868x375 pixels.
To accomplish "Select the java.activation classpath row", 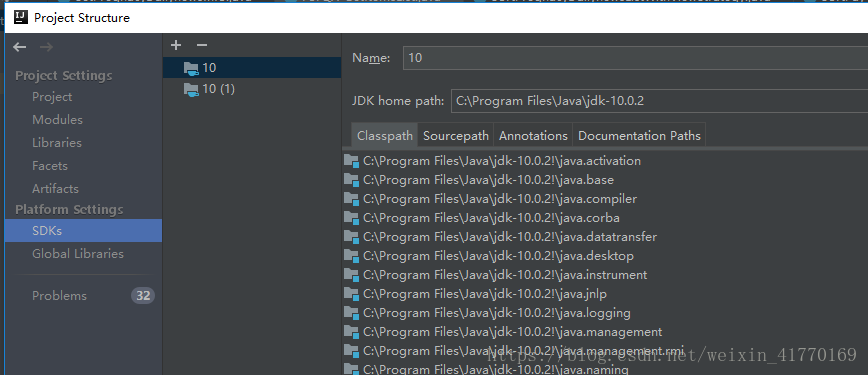I will 605,161.
